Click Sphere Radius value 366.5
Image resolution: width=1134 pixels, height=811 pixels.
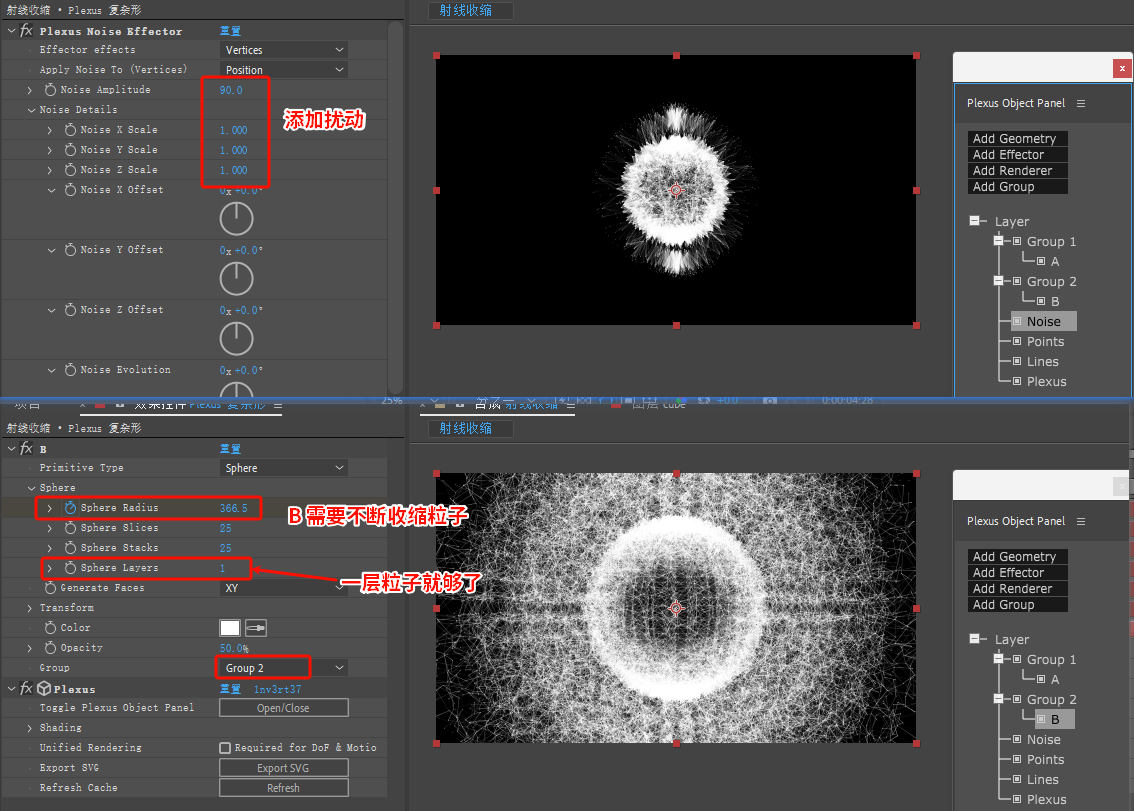(x=234, y=508)
